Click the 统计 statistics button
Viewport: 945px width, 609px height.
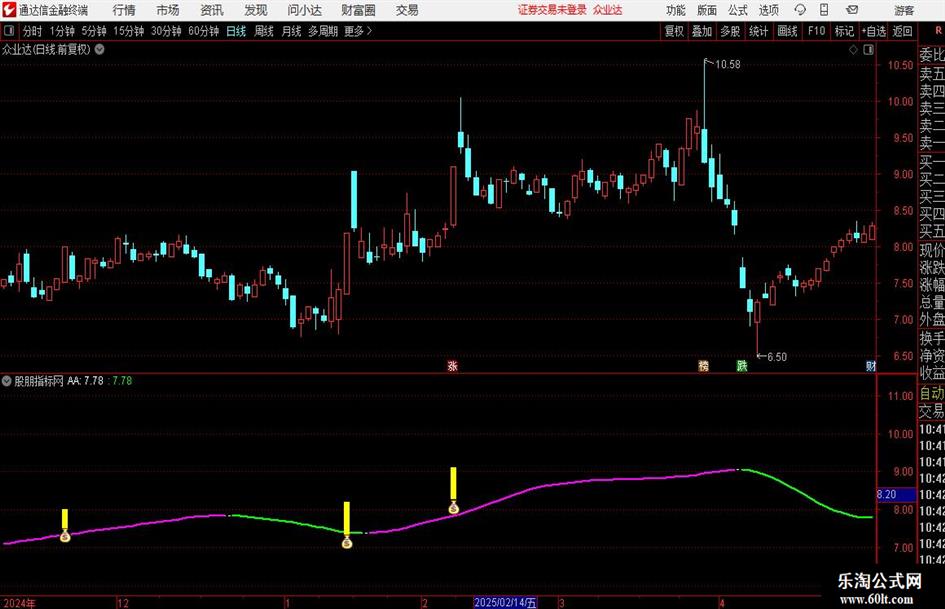tap(758, 31)
